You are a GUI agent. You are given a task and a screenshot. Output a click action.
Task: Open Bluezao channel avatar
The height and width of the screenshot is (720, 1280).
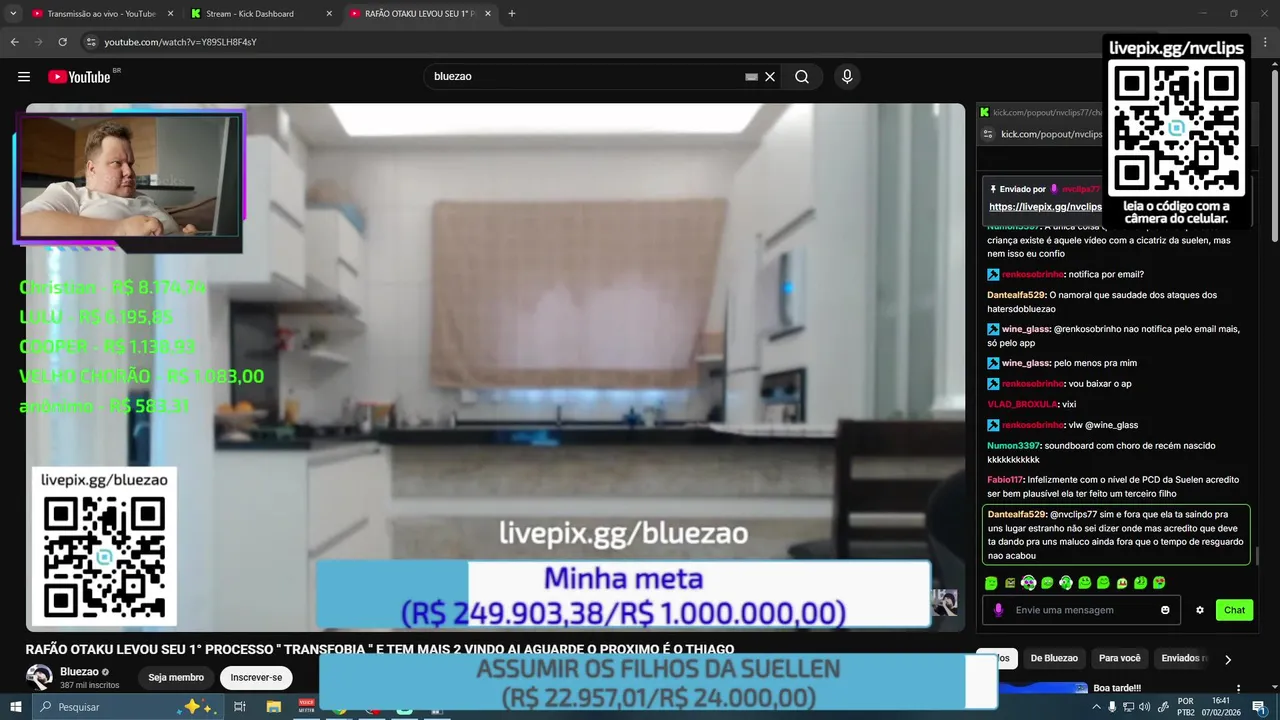[39, 677]
